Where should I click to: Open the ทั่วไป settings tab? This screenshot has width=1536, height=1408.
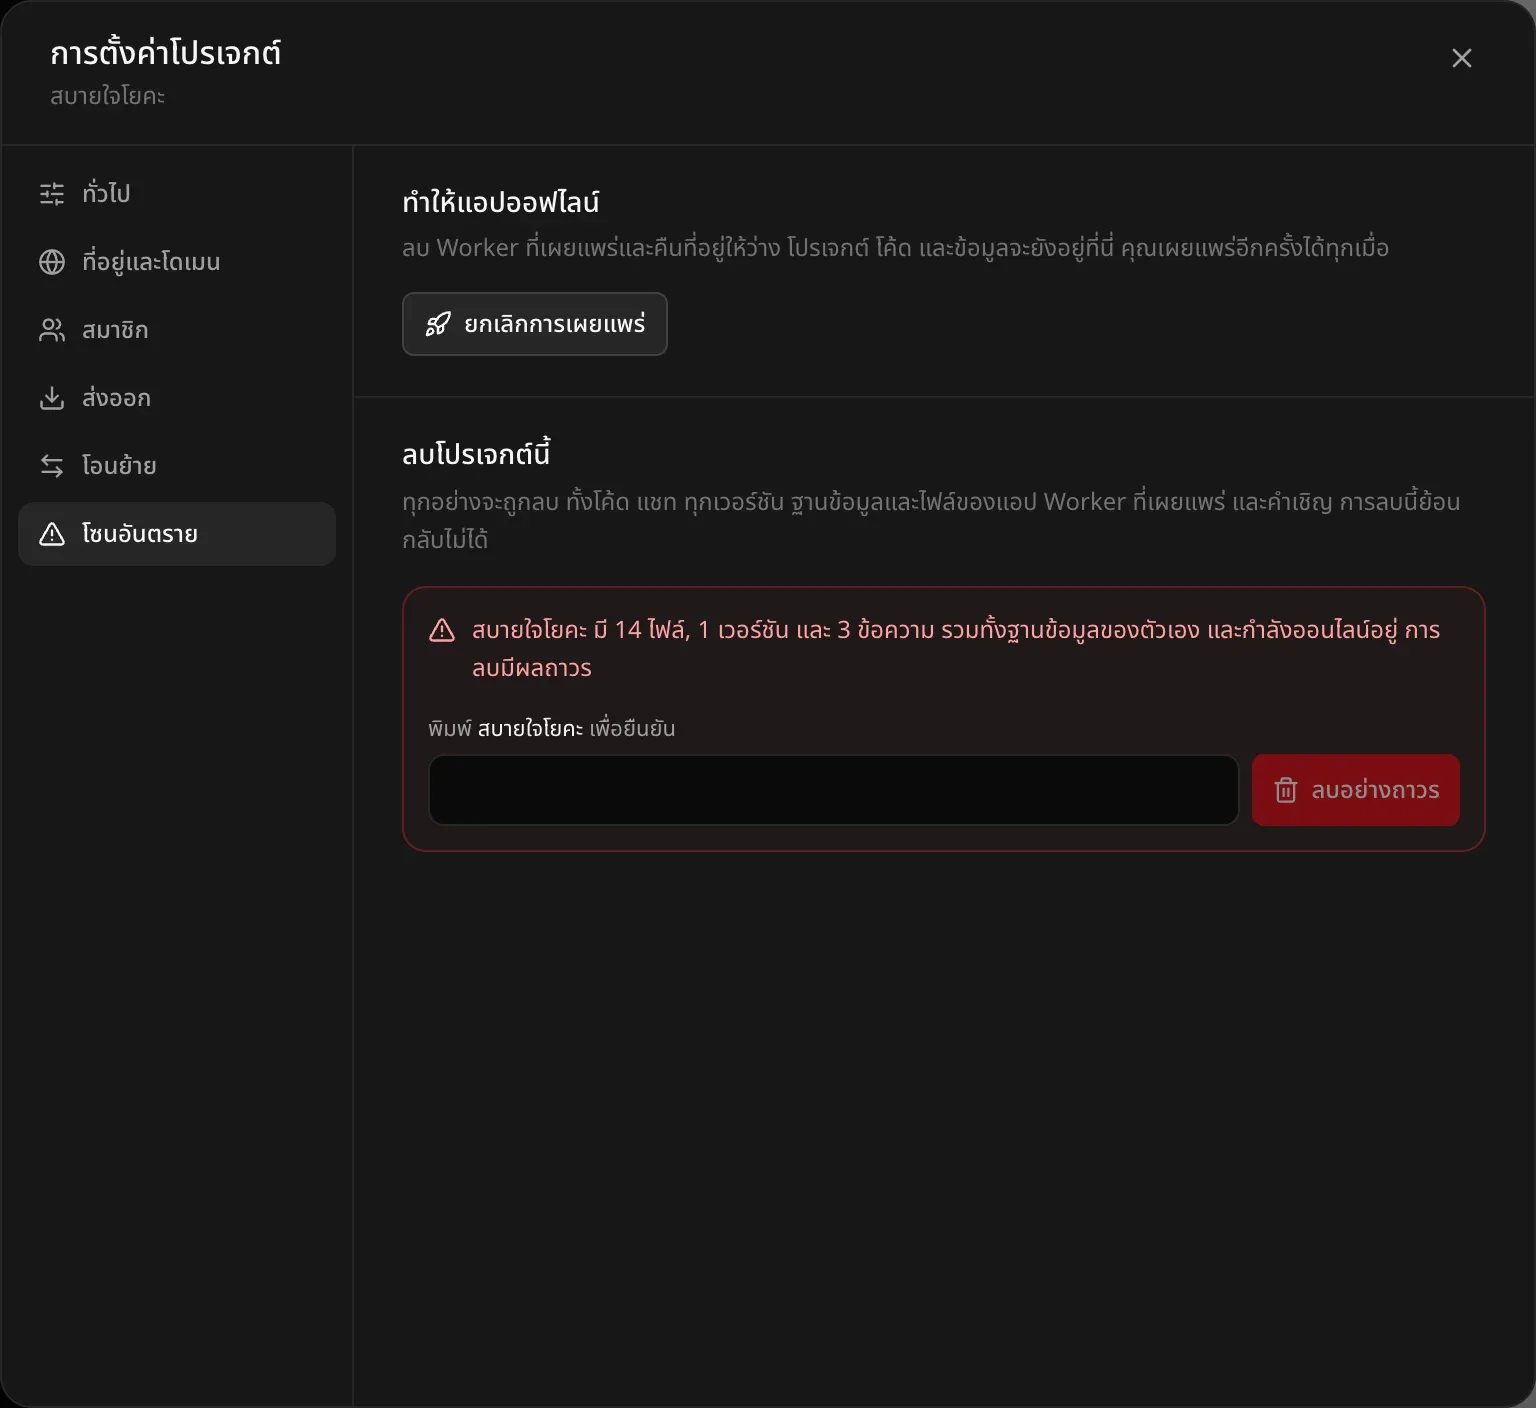[177, 193]
